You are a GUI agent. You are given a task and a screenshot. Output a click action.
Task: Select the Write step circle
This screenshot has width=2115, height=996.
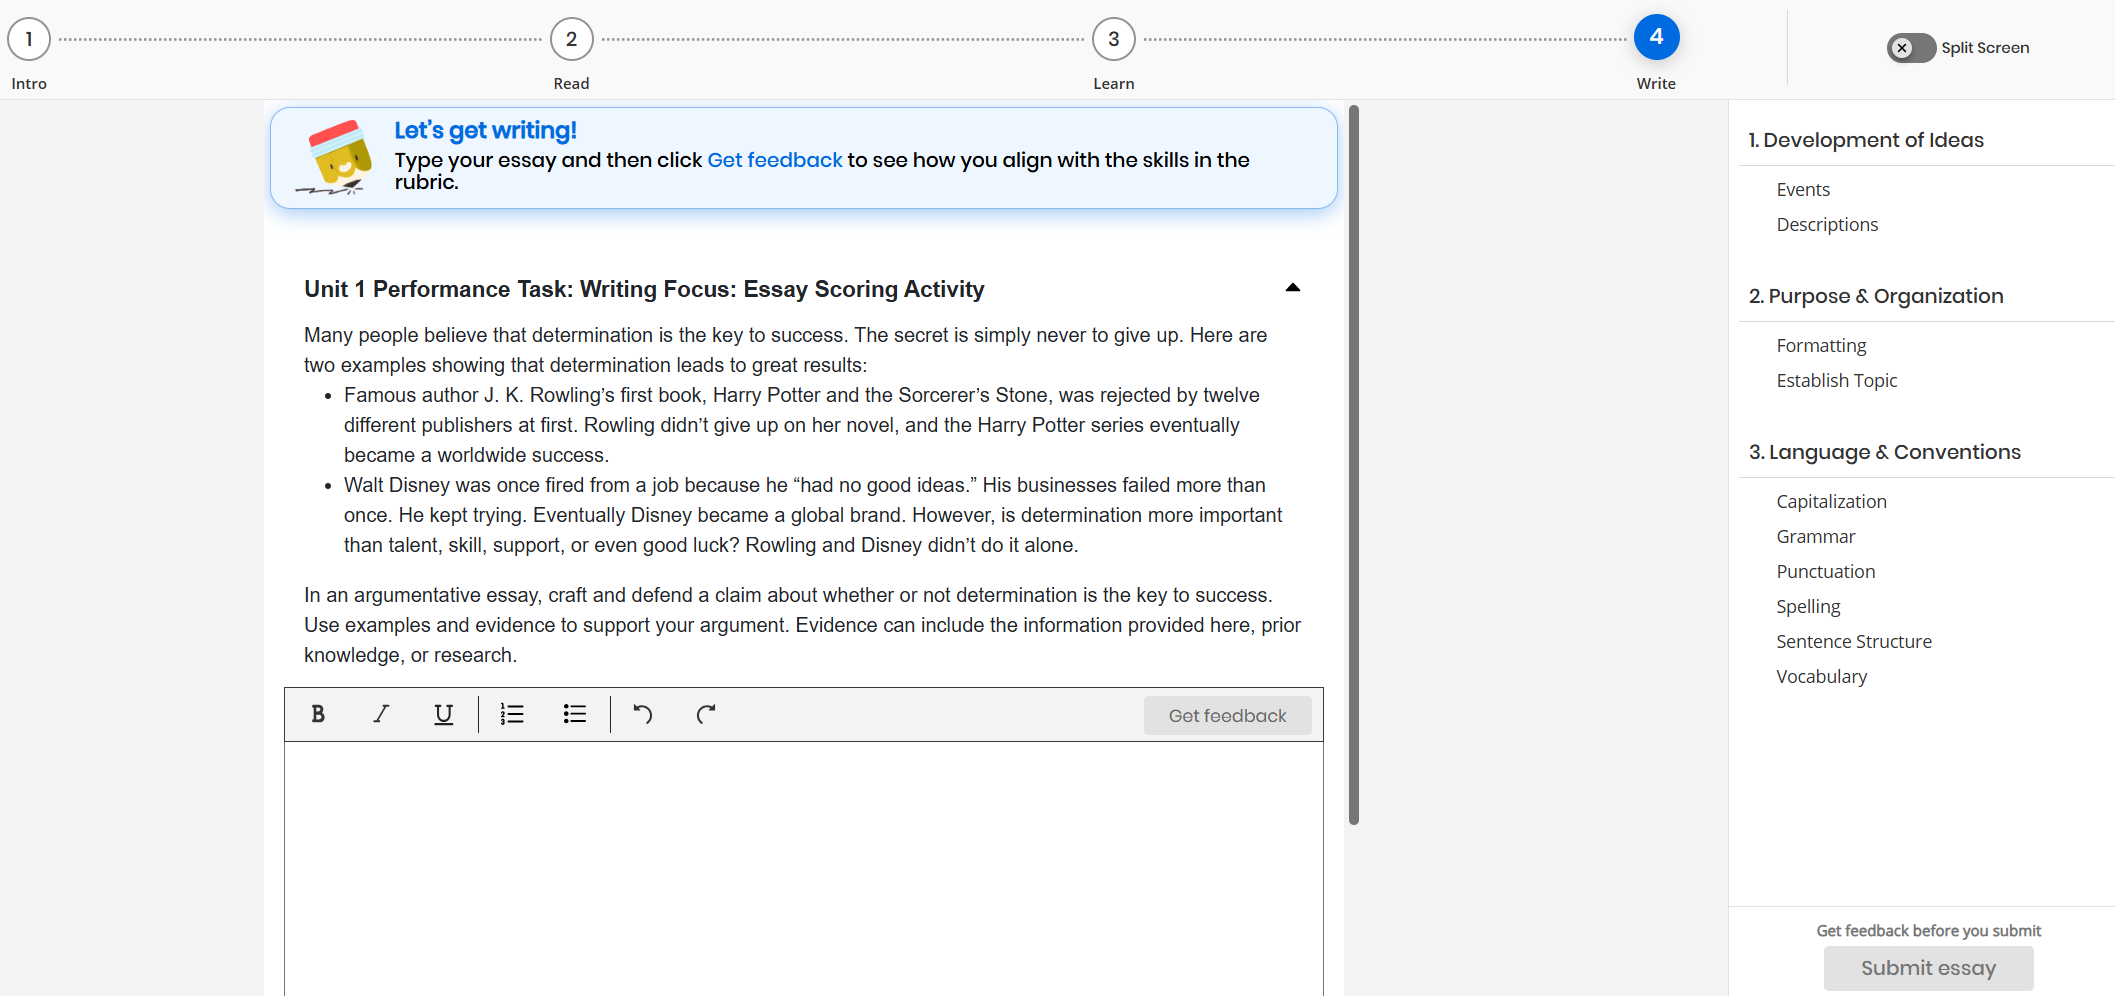click(1655, 37)
